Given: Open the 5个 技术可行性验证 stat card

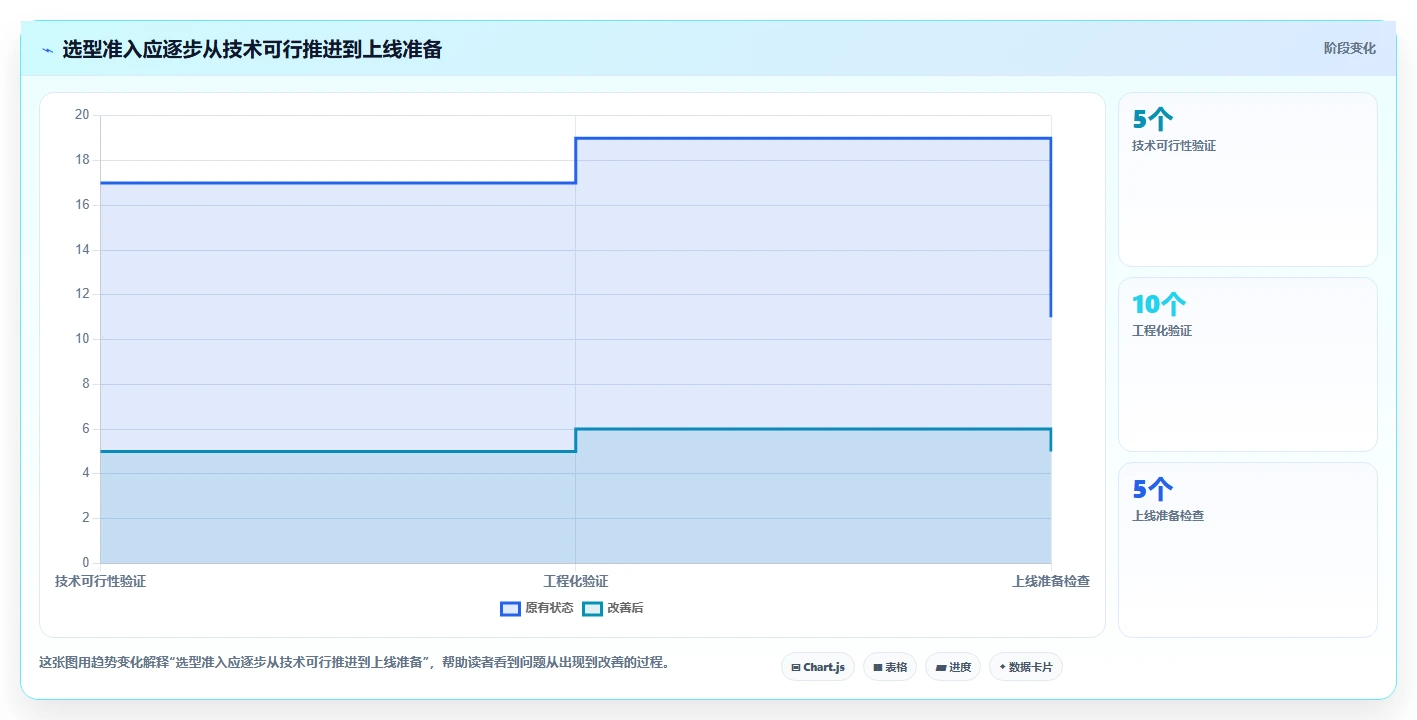Looking at the screenshot, I should coord(1248,179).
